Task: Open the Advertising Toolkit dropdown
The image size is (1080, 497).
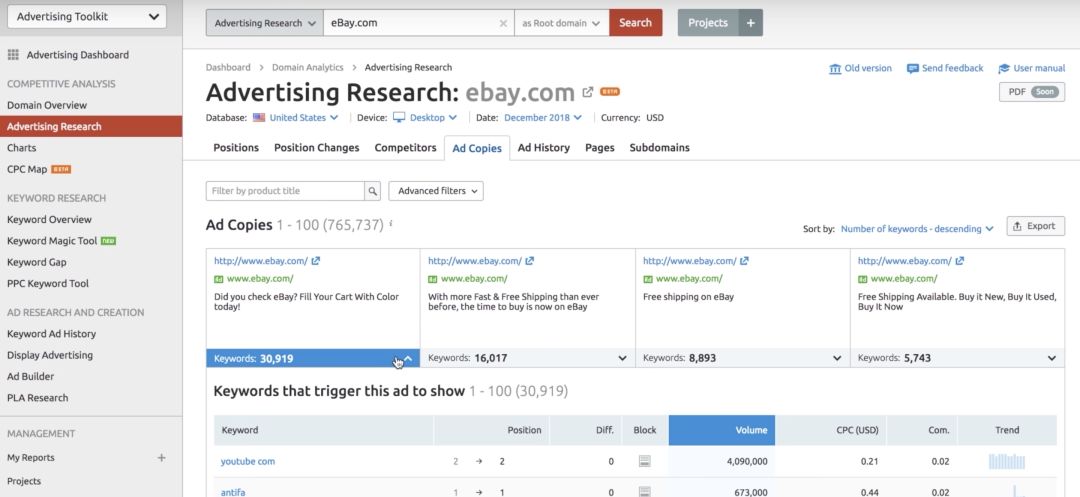Action: pos(87,17)
